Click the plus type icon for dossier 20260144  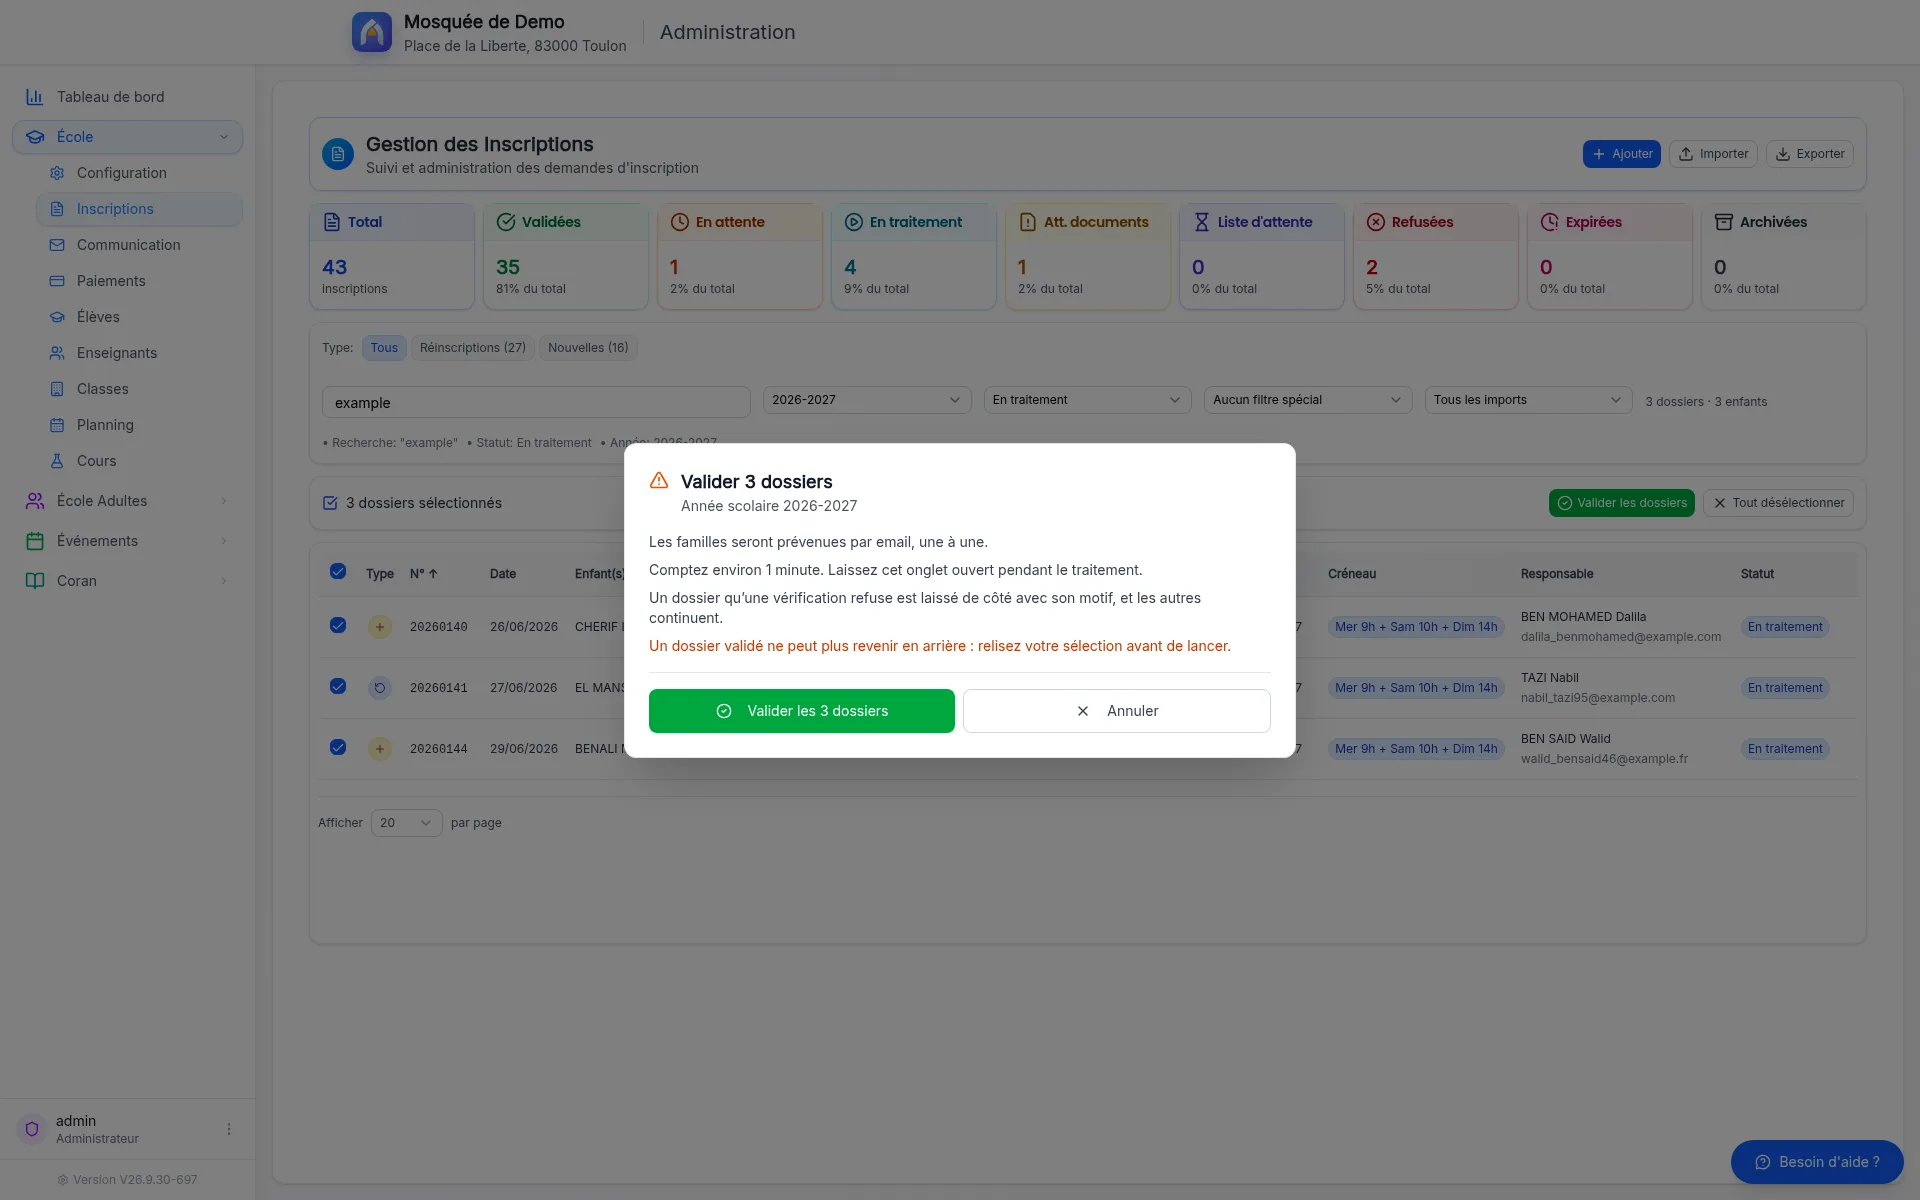pos(380,749)
